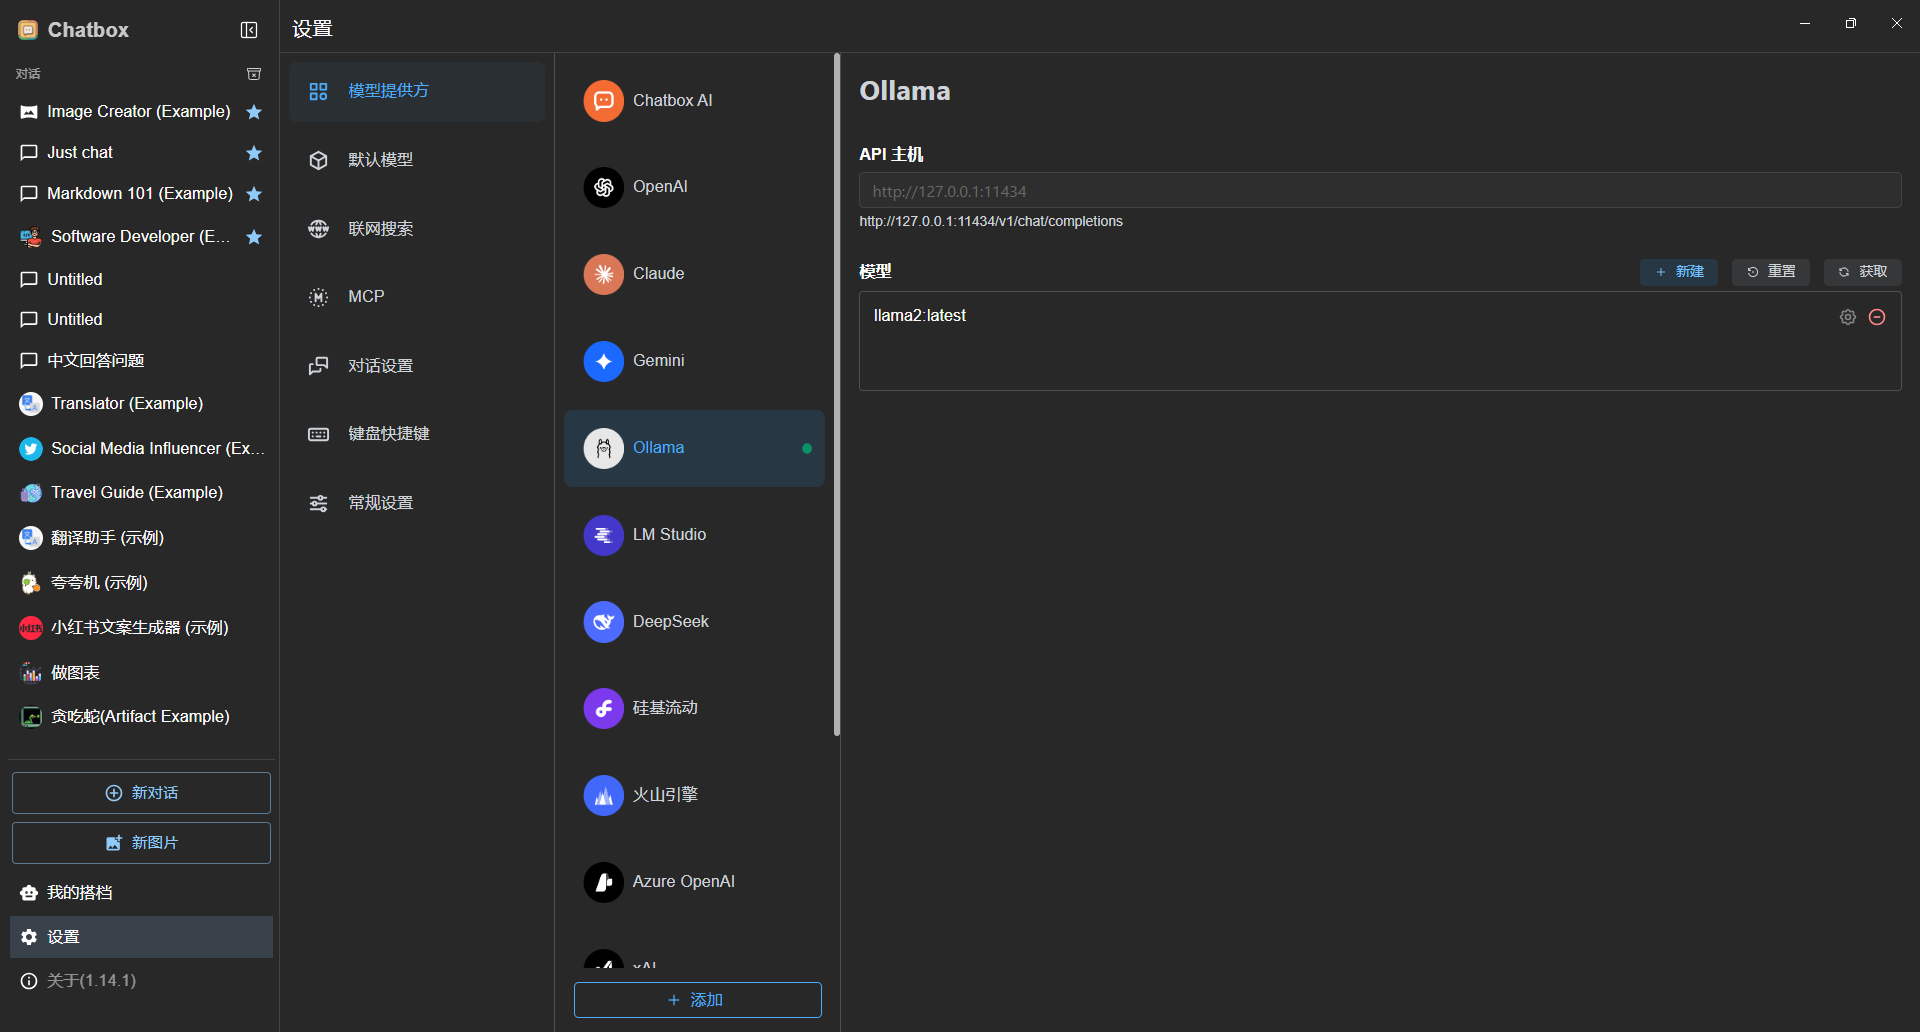Select the Chatbox AI provider icon

coord(604,101)
